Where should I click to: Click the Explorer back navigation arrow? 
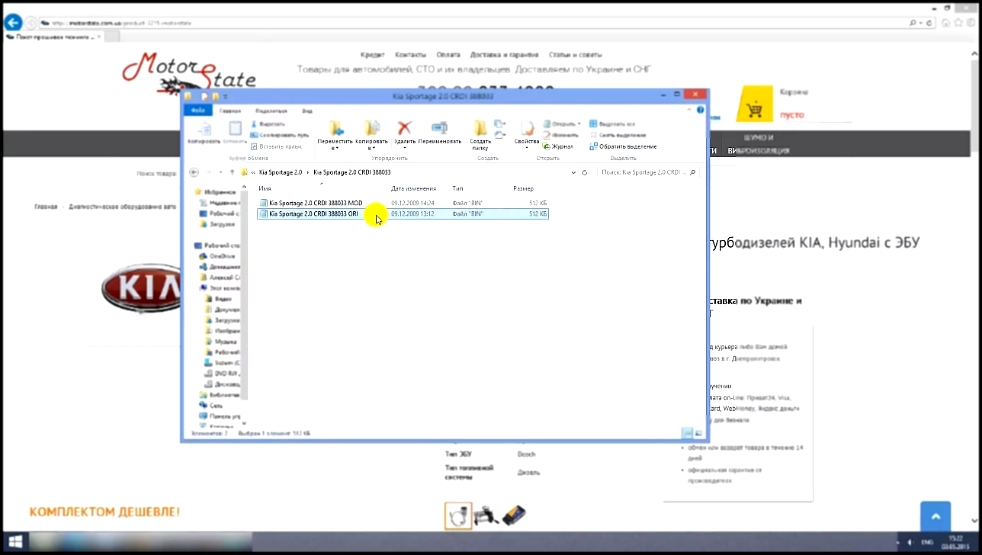pos(194,172)
